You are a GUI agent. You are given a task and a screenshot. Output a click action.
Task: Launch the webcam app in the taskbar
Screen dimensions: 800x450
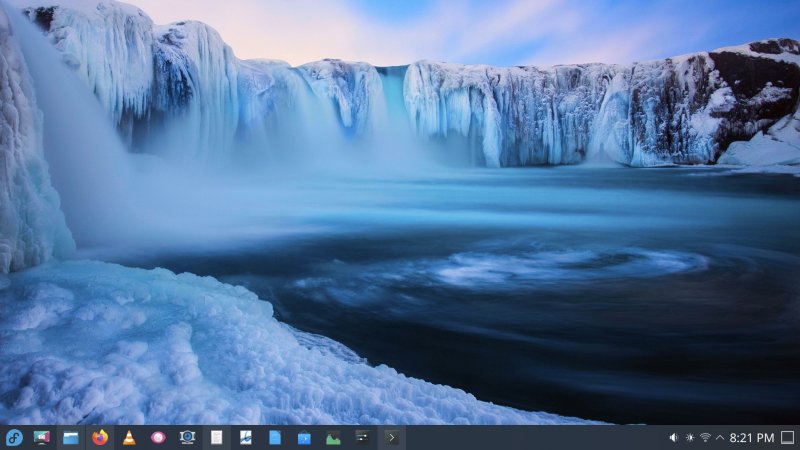187,437
